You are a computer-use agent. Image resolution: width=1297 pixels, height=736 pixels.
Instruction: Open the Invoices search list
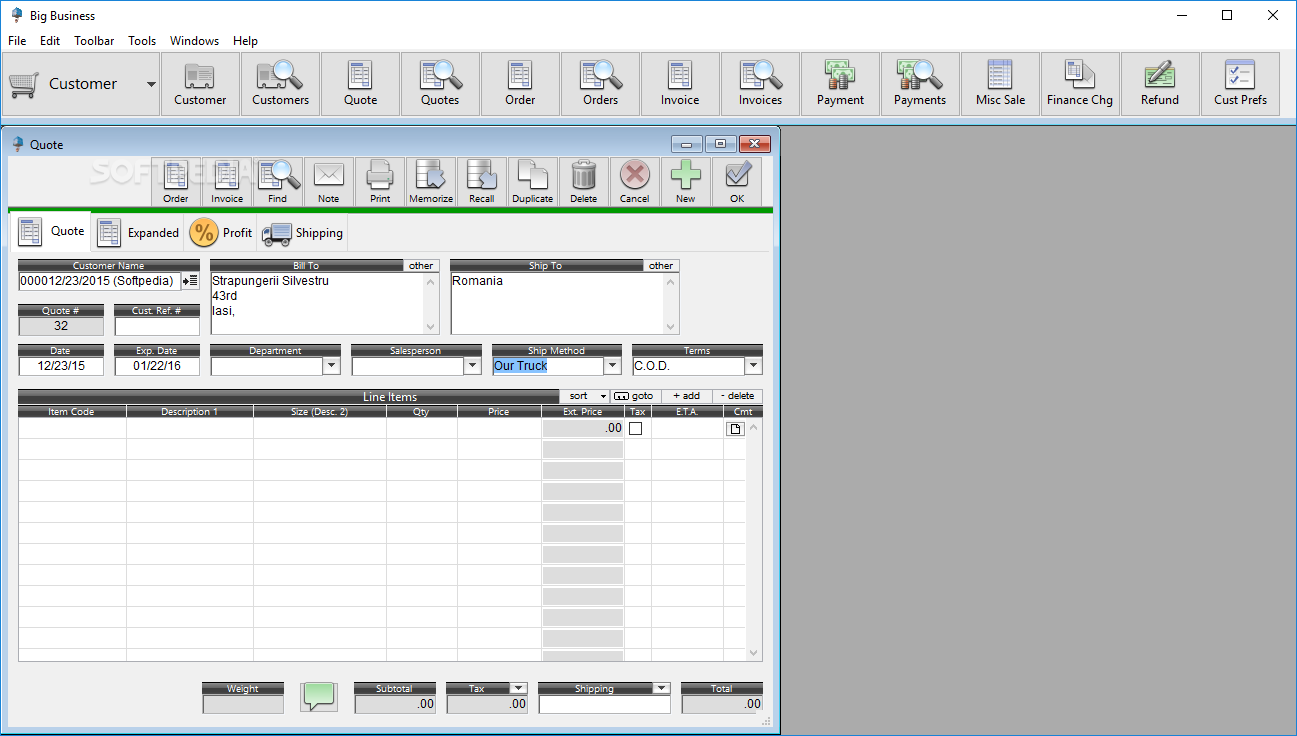coord(760,84)
